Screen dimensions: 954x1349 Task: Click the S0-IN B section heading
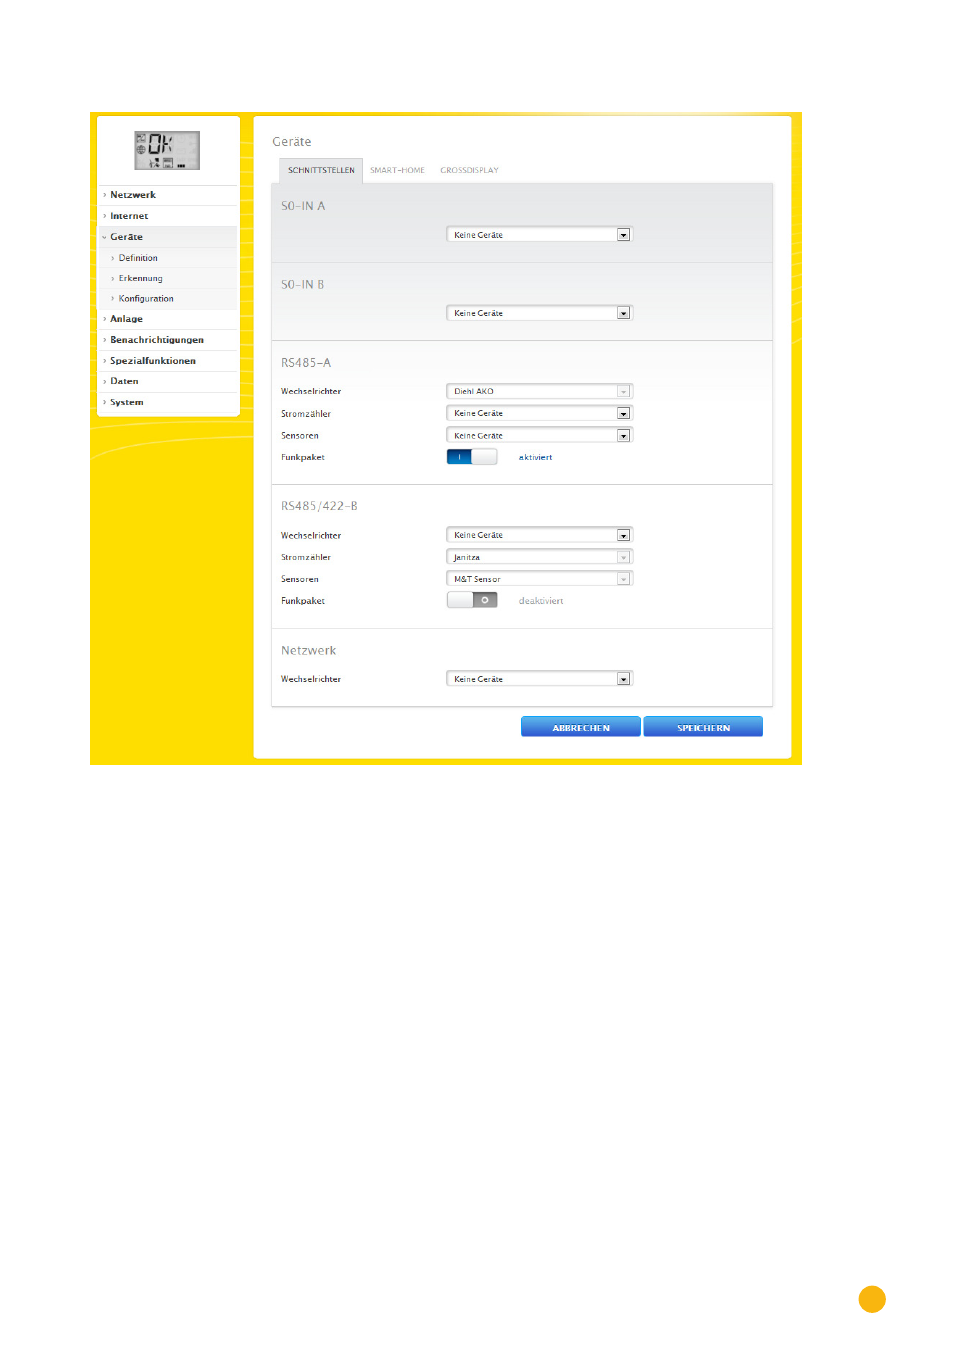[303, 285]
